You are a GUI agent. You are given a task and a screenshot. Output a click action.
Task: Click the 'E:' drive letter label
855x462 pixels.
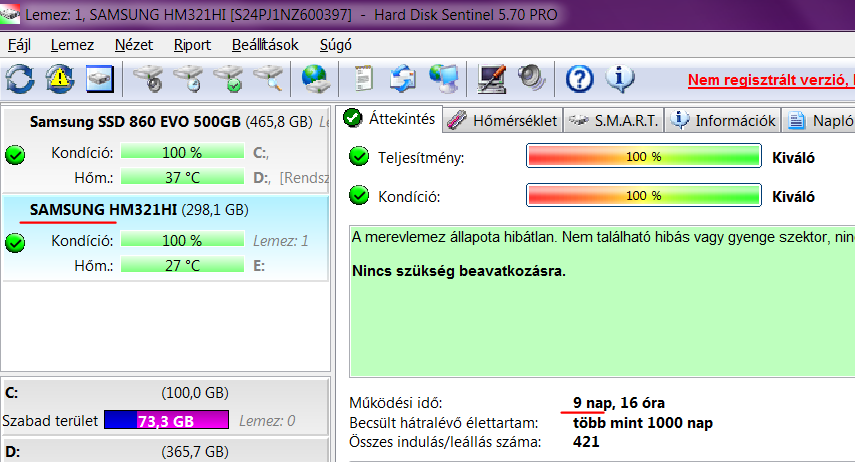(x=259, y=266)
